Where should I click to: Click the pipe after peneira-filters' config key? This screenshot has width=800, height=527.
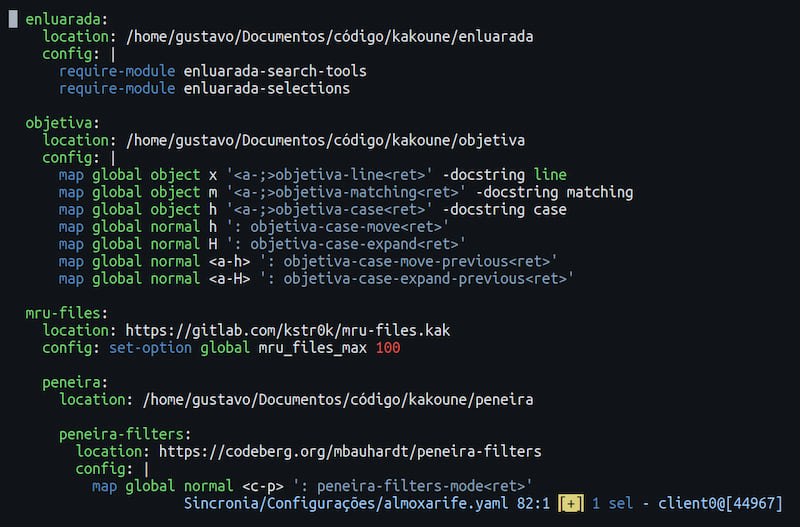(x=146, y=468)
